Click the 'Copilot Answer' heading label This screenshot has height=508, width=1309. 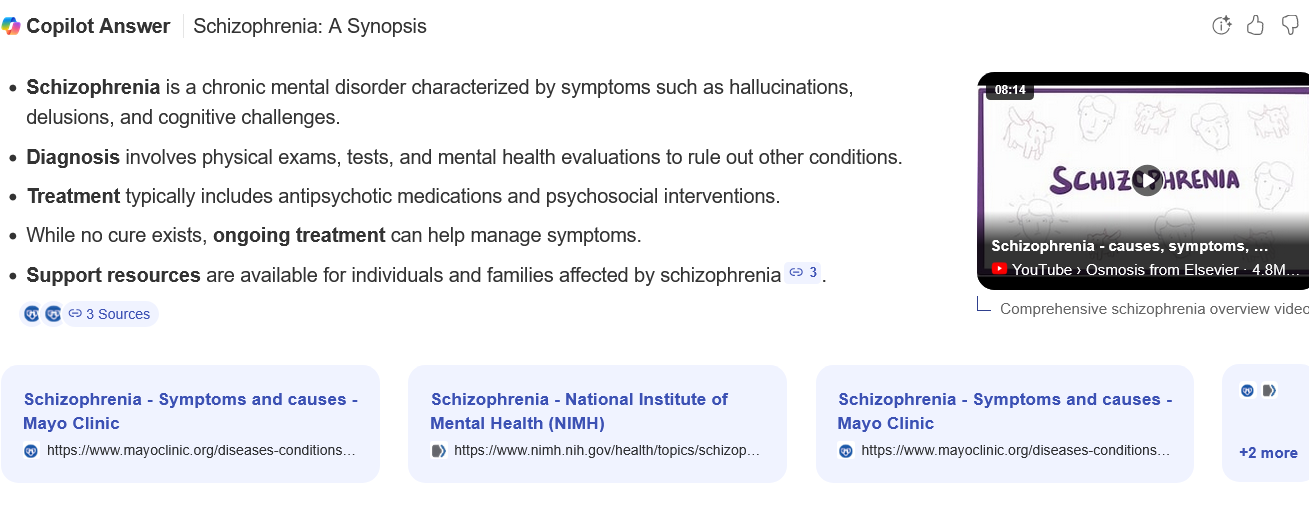click(98, 27)
